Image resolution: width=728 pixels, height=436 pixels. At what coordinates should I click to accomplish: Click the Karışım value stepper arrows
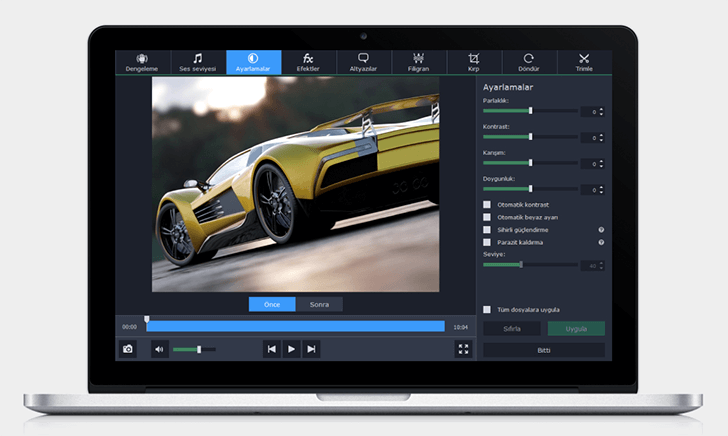pos(601,163)
